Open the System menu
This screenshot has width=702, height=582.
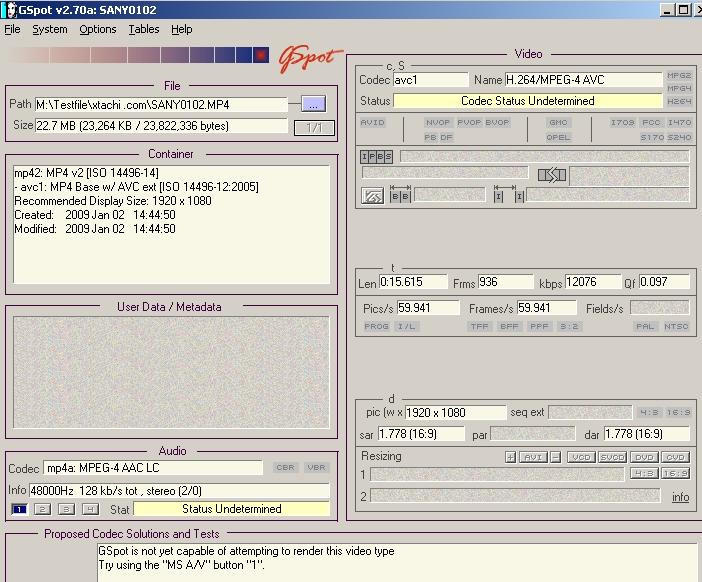50,30
